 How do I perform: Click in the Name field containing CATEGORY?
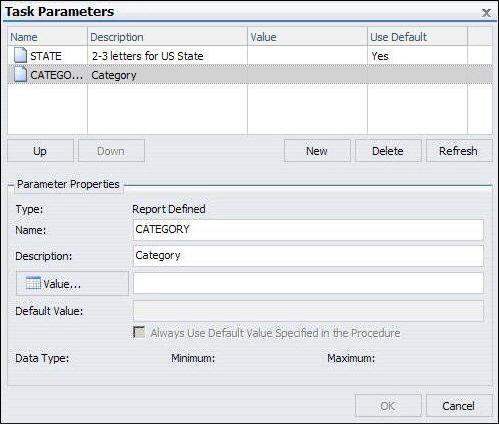point(308,230)
